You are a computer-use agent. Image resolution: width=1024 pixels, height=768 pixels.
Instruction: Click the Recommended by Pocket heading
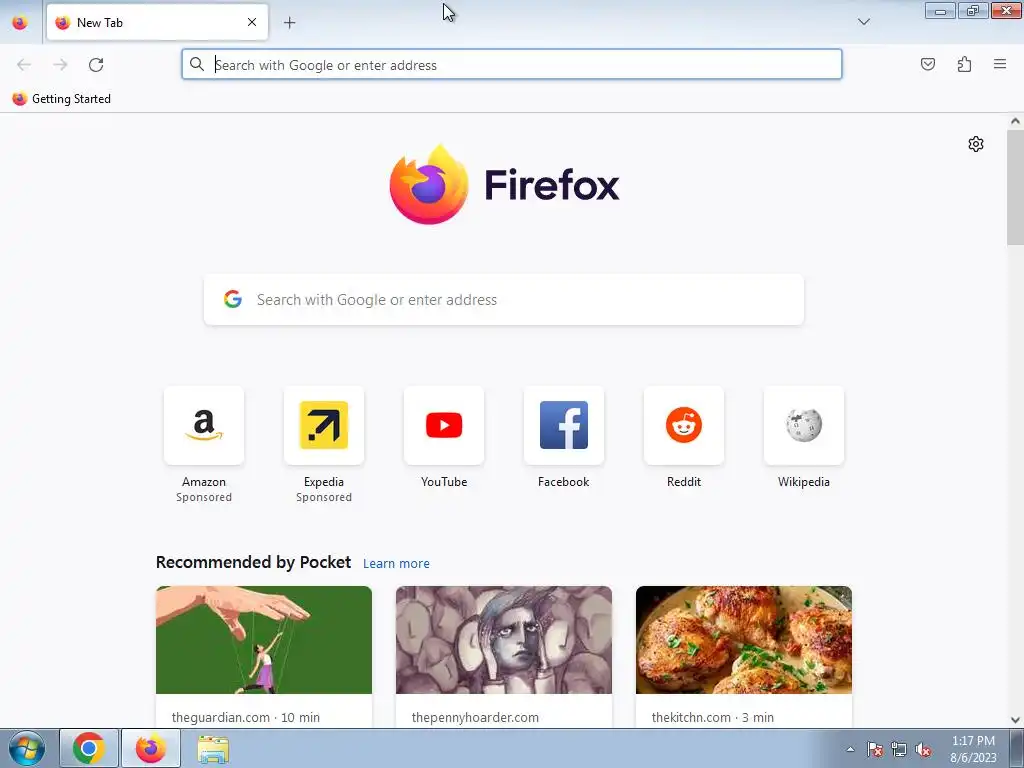(x=253, y=562)
